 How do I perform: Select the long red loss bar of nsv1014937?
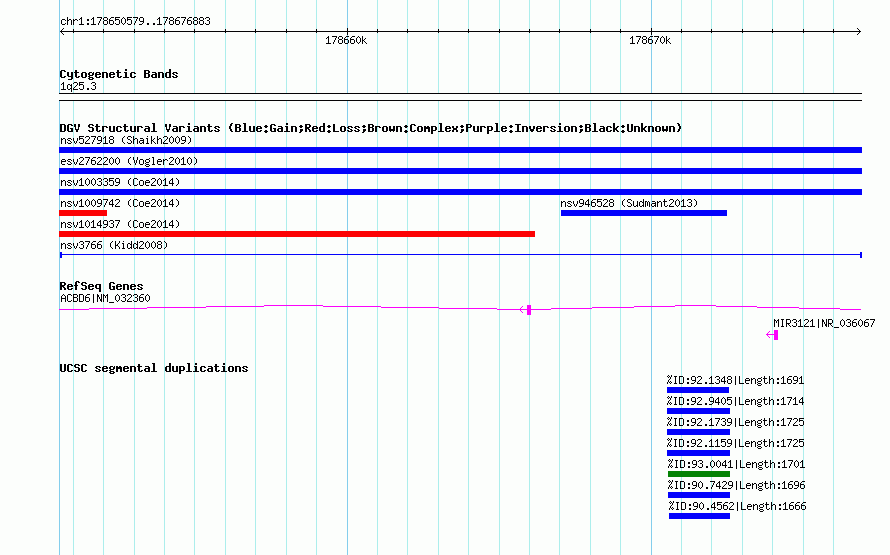(297, 234)
